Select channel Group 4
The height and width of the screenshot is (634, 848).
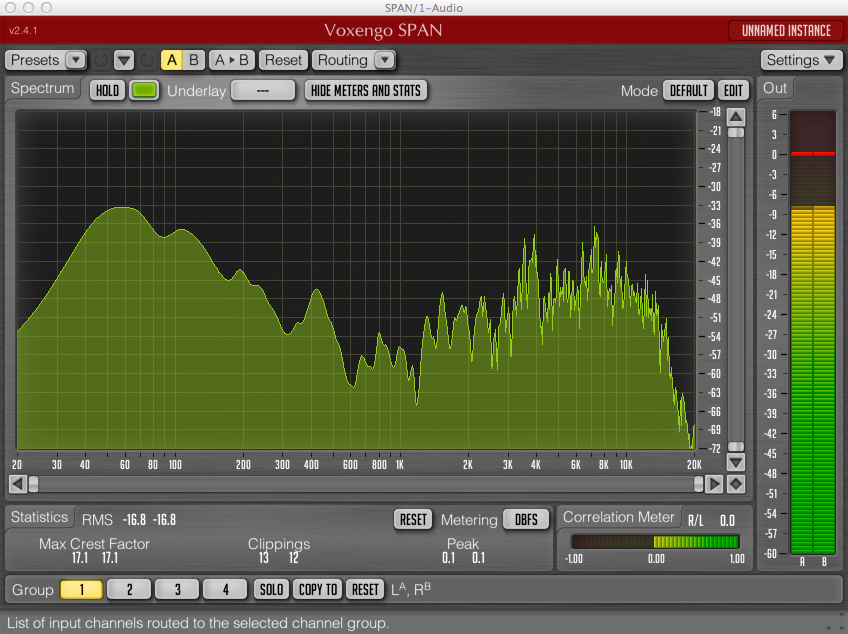225,589
